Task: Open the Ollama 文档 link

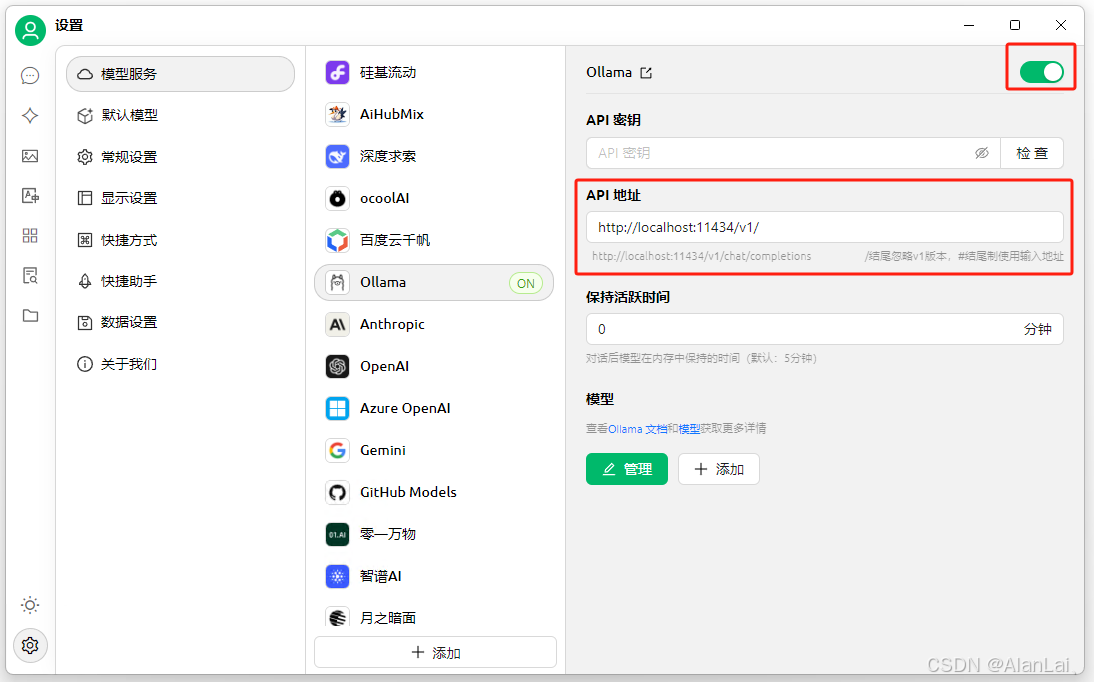Action: pos(637,429)
